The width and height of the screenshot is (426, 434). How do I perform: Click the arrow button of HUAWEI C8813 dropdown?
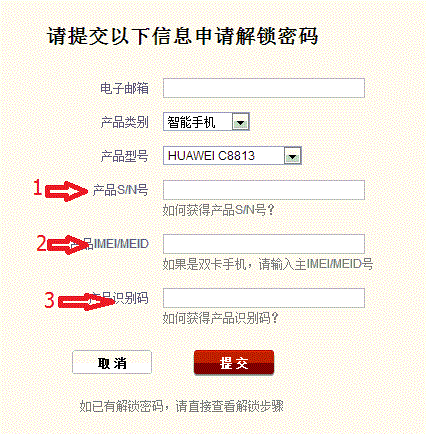pos(292,156)
